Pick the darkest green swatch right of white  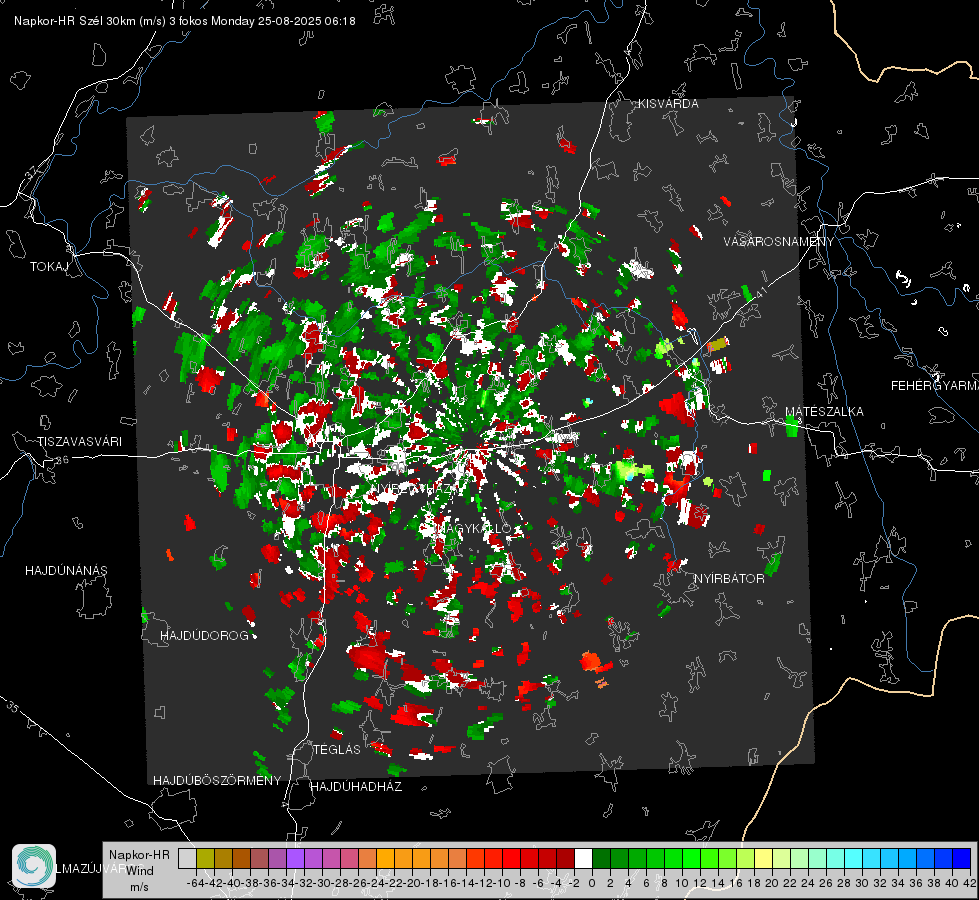601,859
